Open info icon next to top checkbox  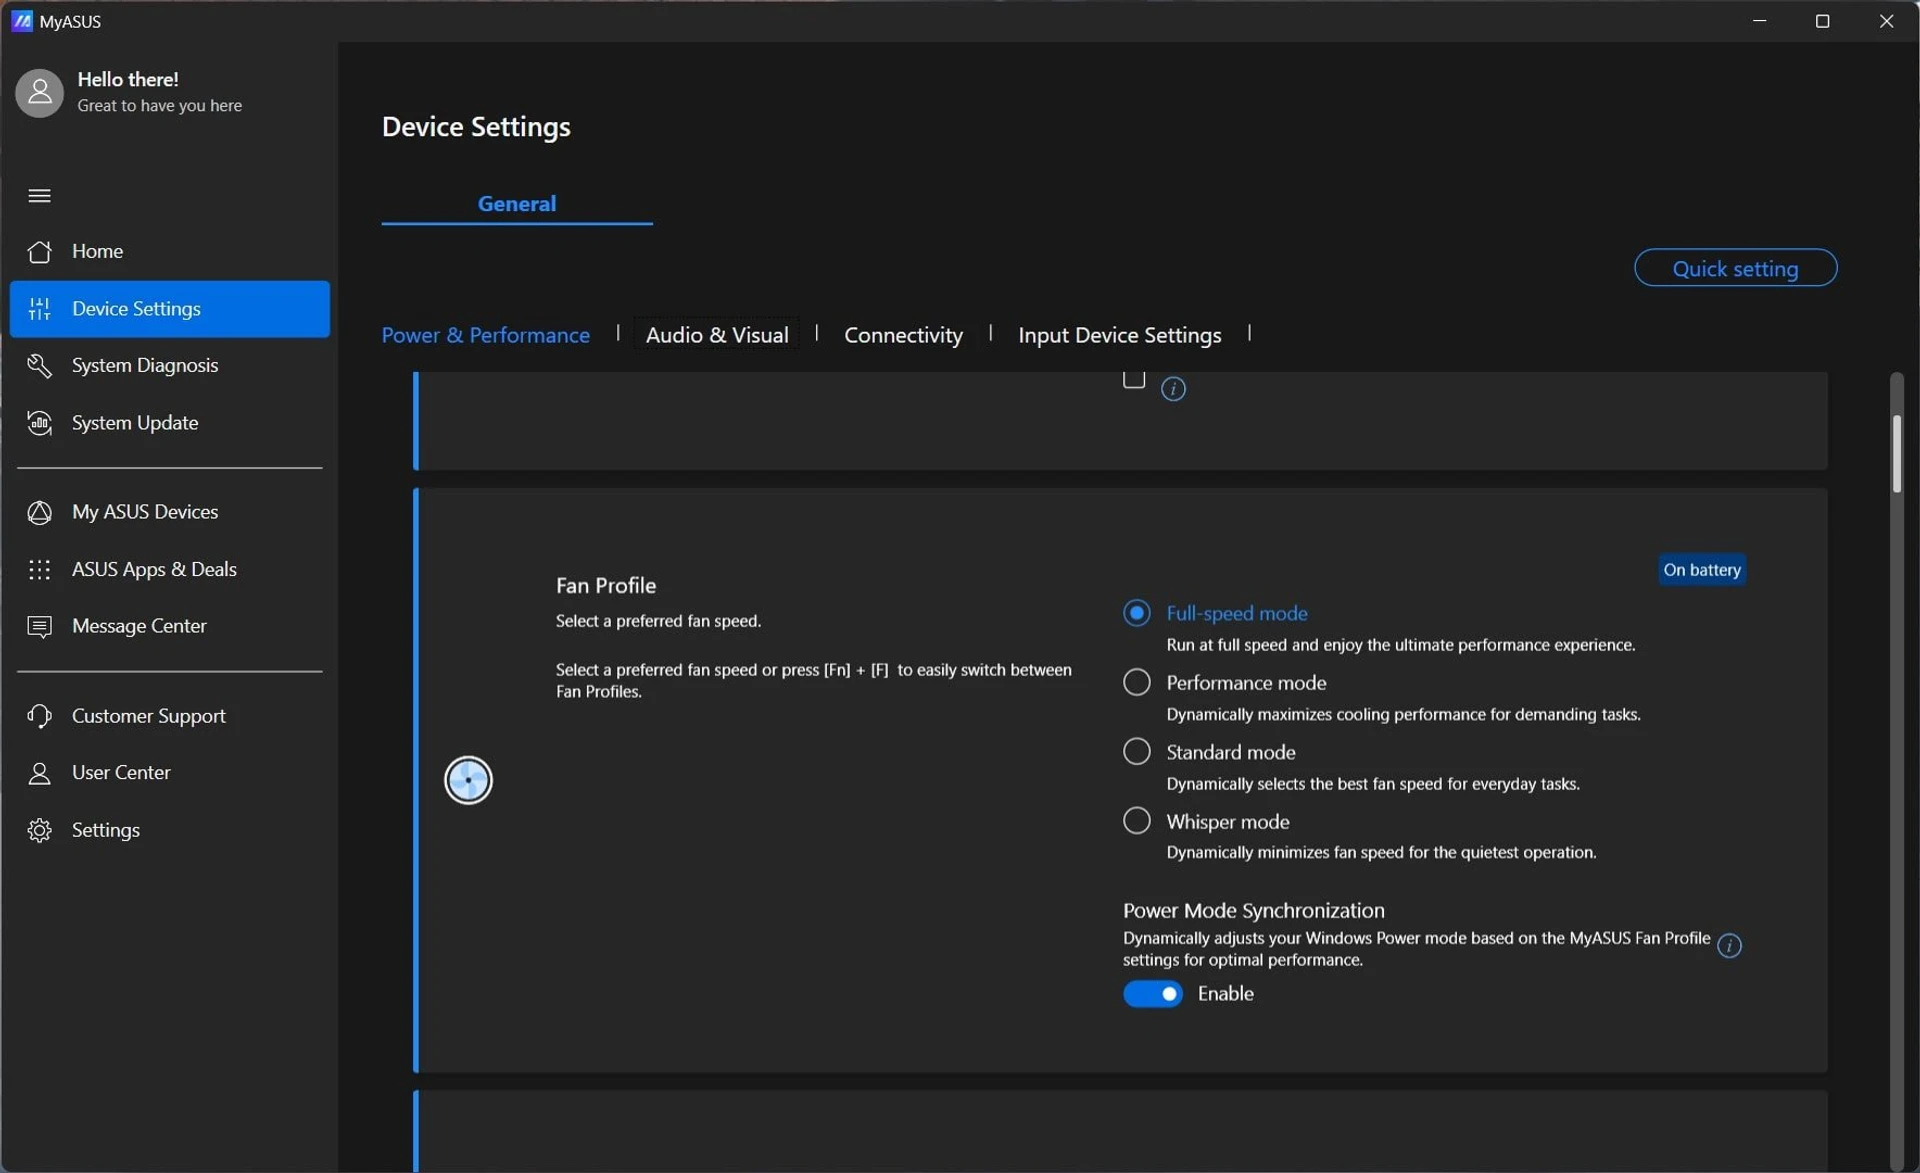[x=1173, y=389]
